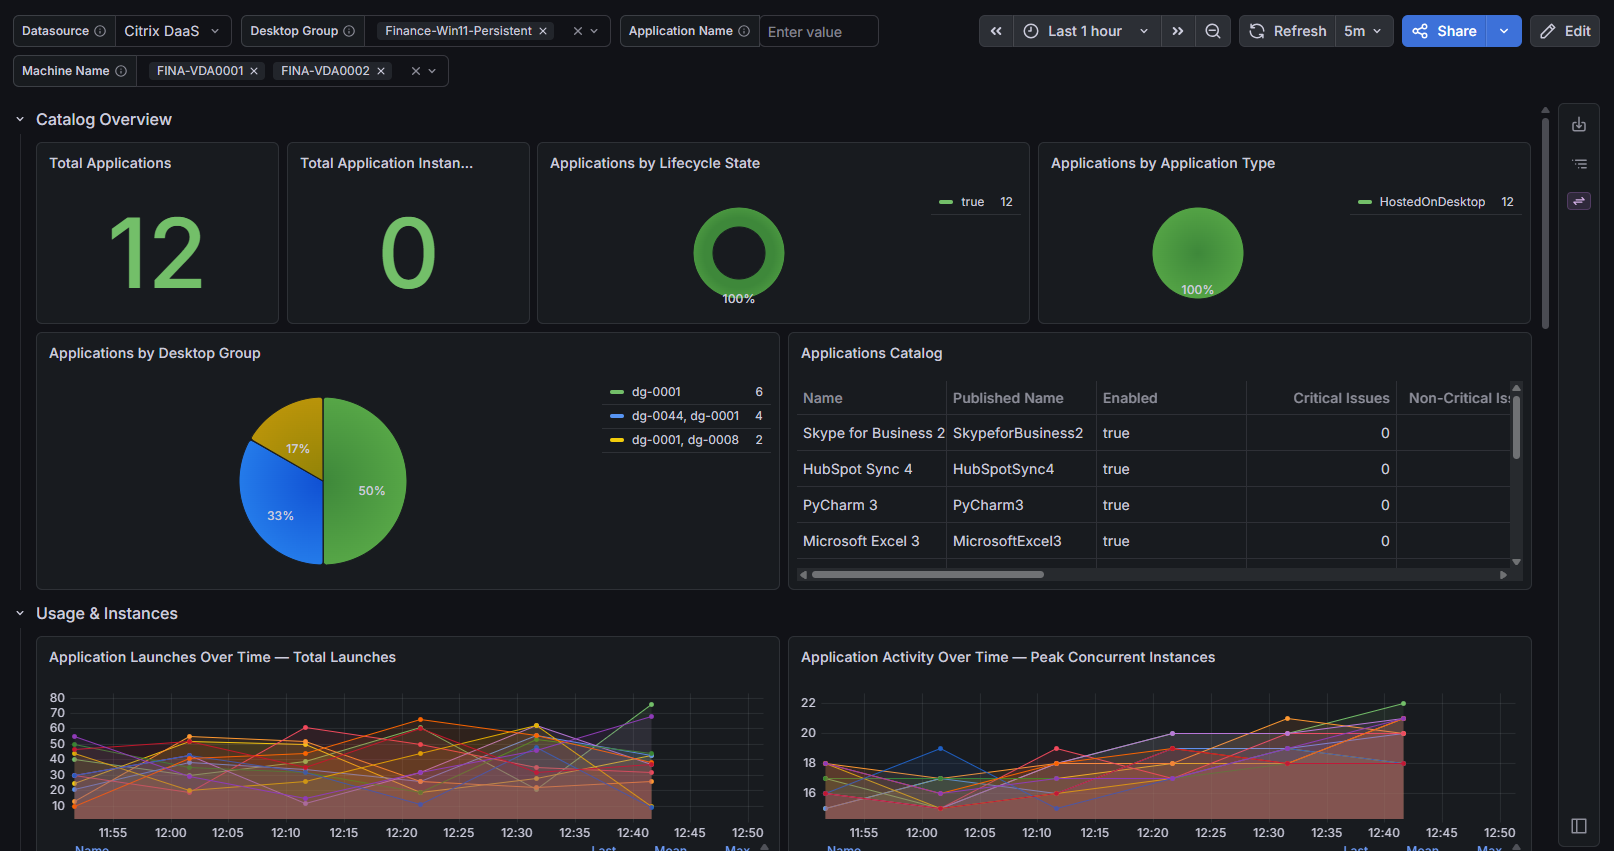
Task: Click the MicrosoftExcel3 published name cell
Action: tap(1021, 541)
